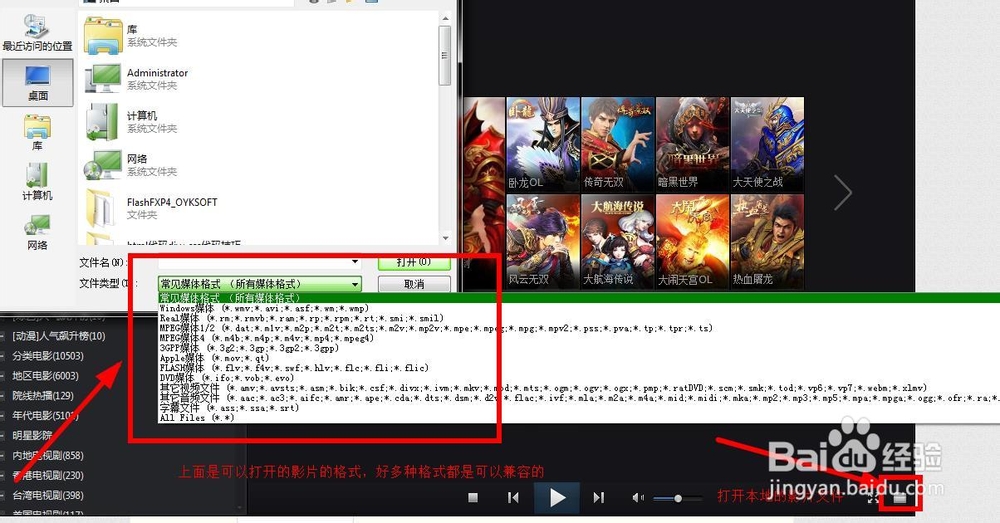Collapse the 分类电影(10503) category
This screenshot has width=1000, height=523.
click(x=3, y=356)
